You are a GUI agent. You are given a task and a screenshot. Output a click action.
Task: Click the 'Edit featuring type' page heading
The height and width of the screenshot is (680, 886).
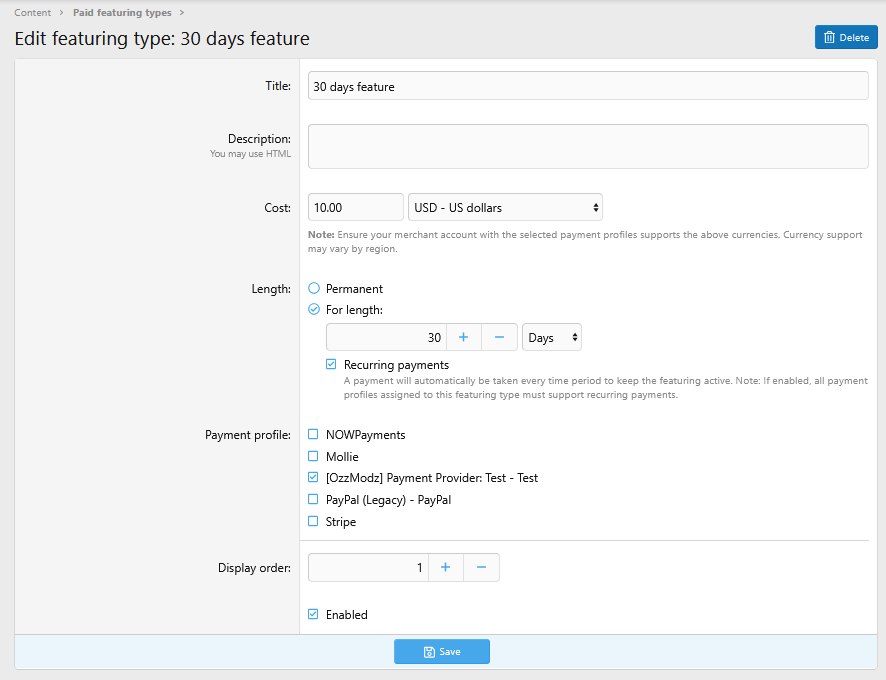click(x=162, y=38)
